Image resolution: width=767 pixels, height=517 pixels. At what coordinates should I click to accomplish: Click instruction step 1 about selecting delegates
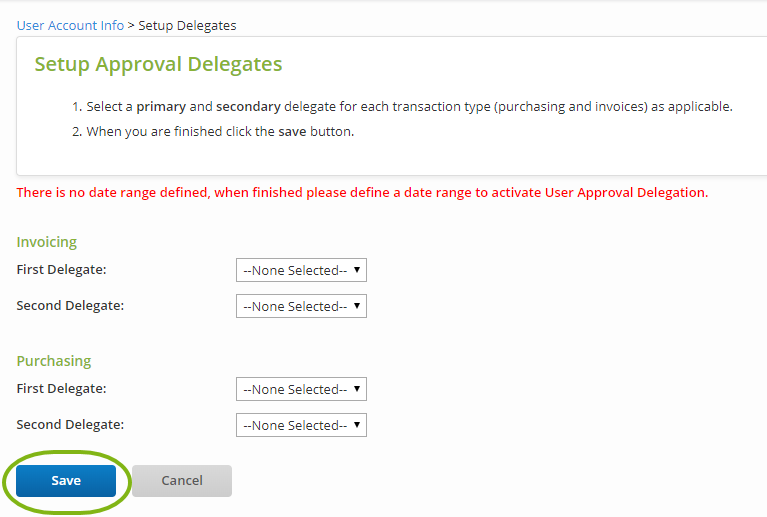coord(409,106)
